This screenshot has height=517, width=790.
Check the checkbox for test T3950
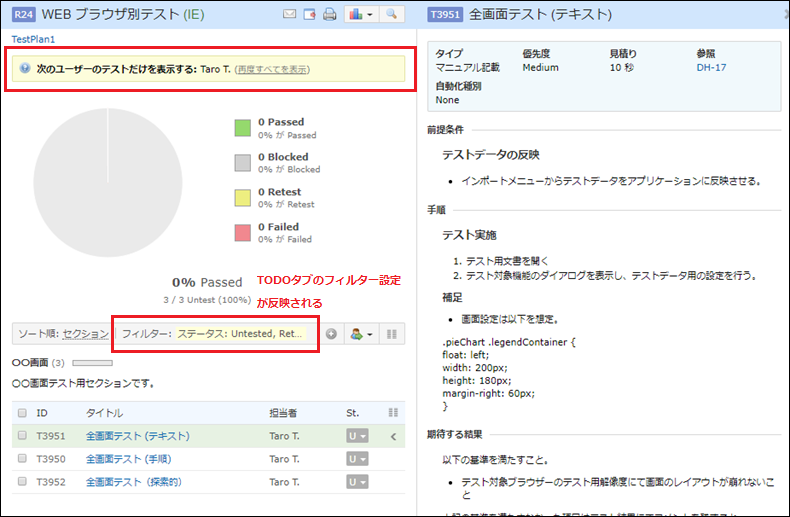[x=22, y=458]
